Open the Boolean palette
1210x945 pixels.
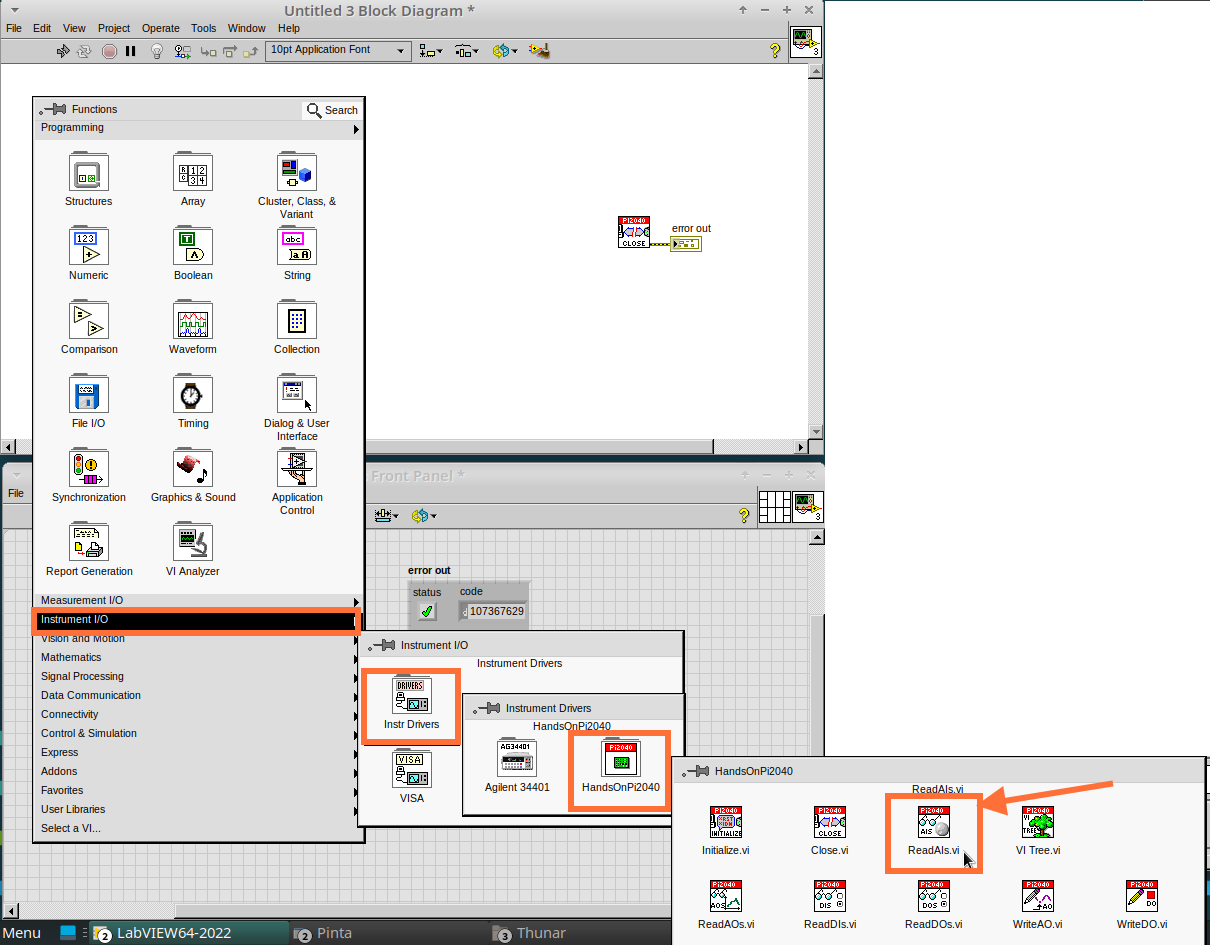point(193,254)
